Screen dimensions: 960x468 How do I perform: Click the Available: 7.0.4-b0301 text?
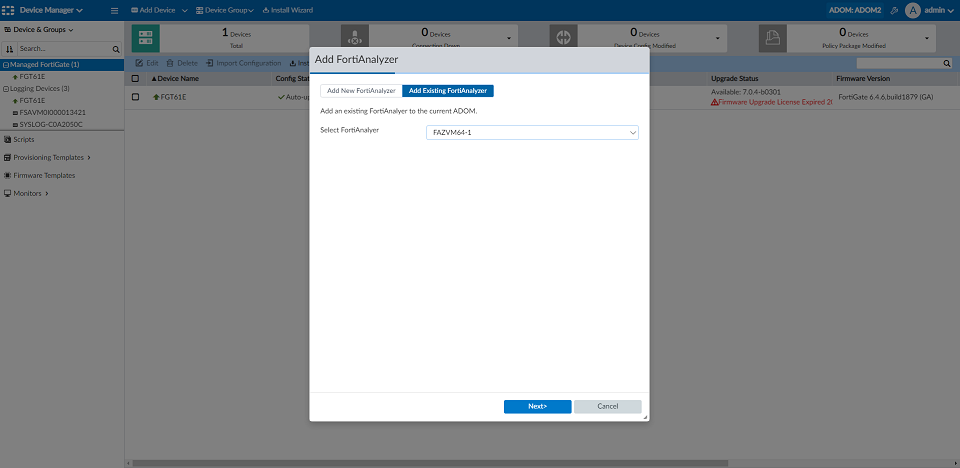[x=746, y=92]
